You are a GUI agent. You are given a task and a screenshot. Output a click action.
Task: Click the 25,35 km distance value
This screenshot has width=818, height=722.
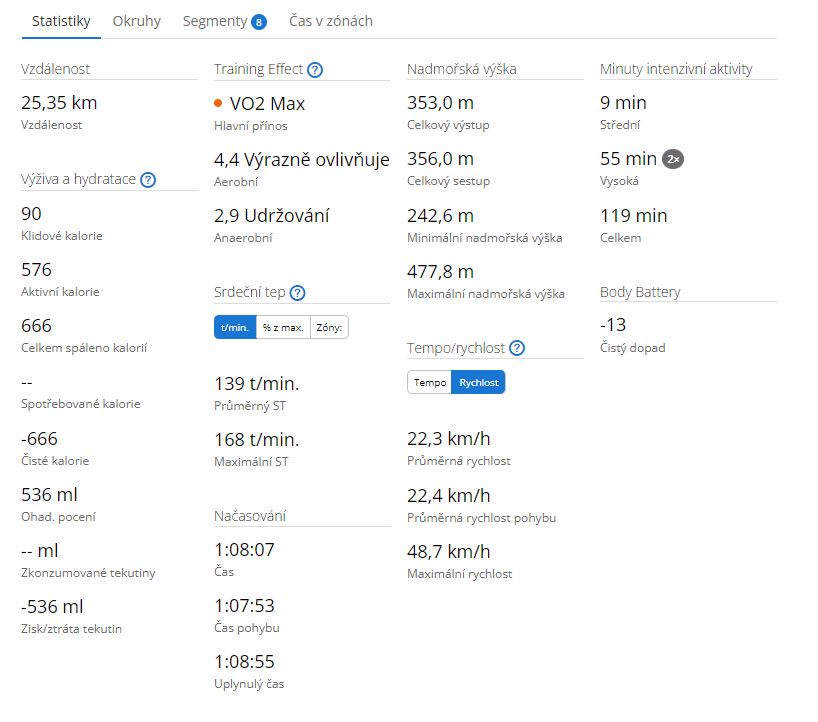[59, 103]
